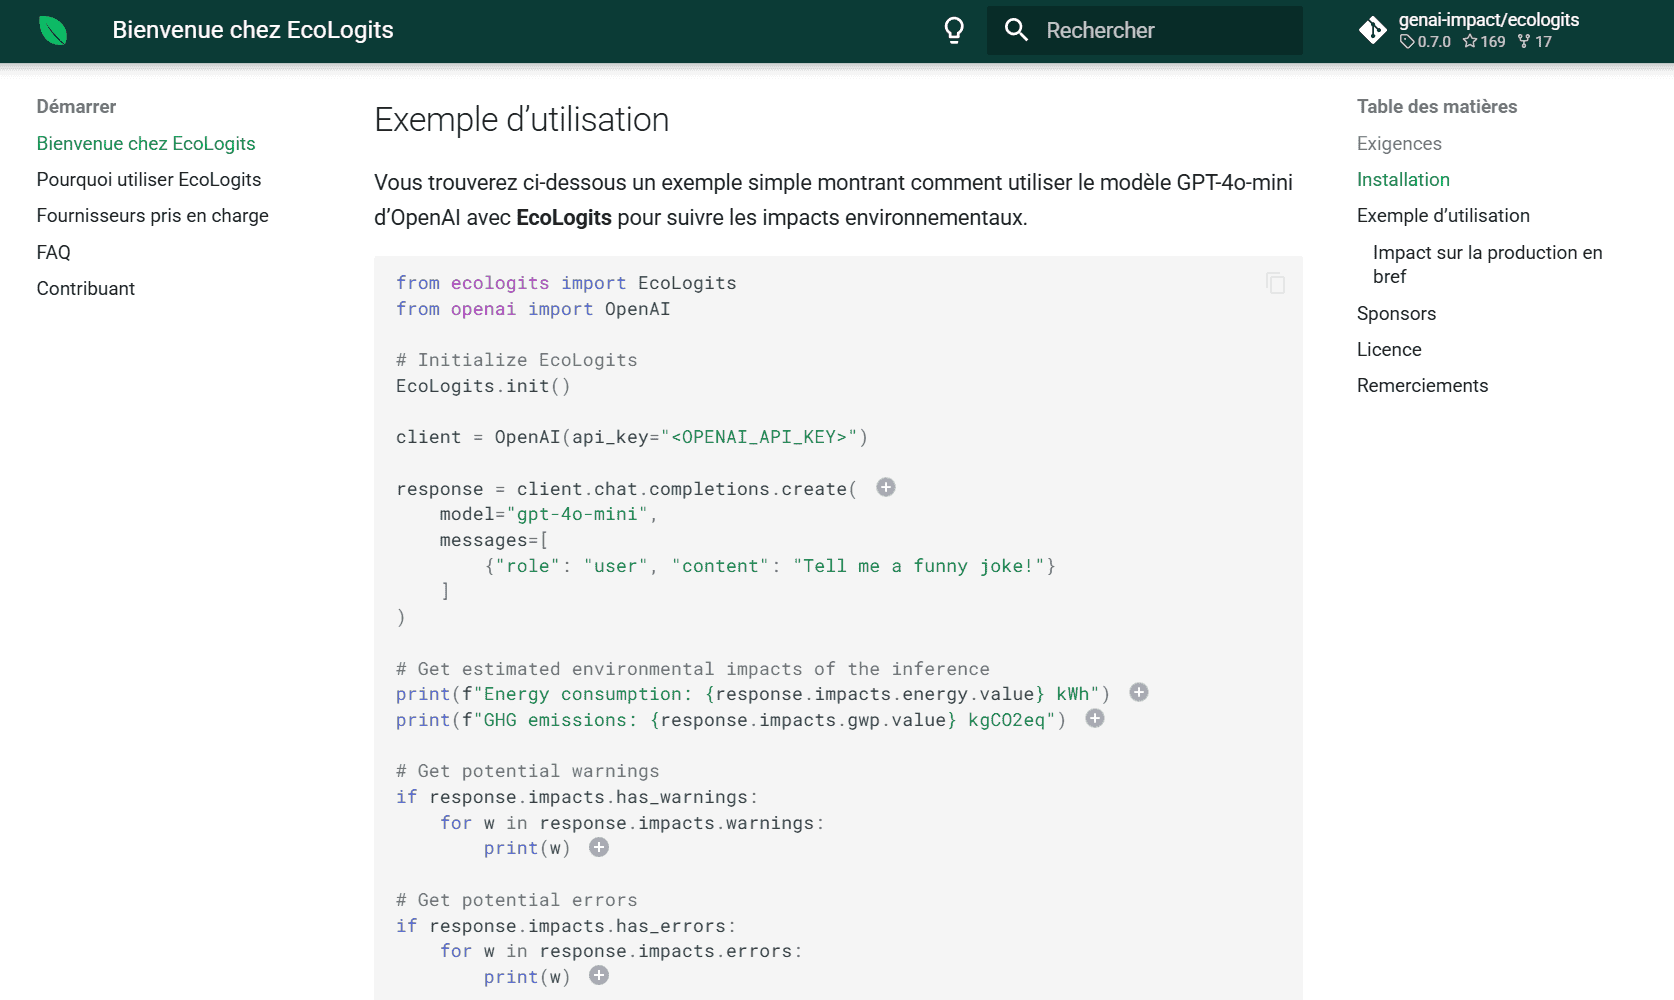Expand annotation next to Energy consumption line

1139,693
